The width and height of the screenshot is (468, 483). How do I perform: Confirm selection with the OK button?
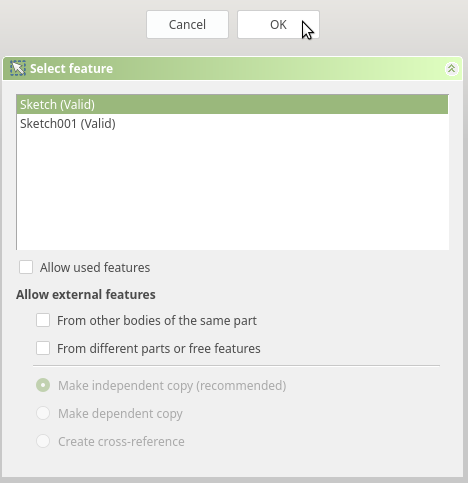pos(278,25)
